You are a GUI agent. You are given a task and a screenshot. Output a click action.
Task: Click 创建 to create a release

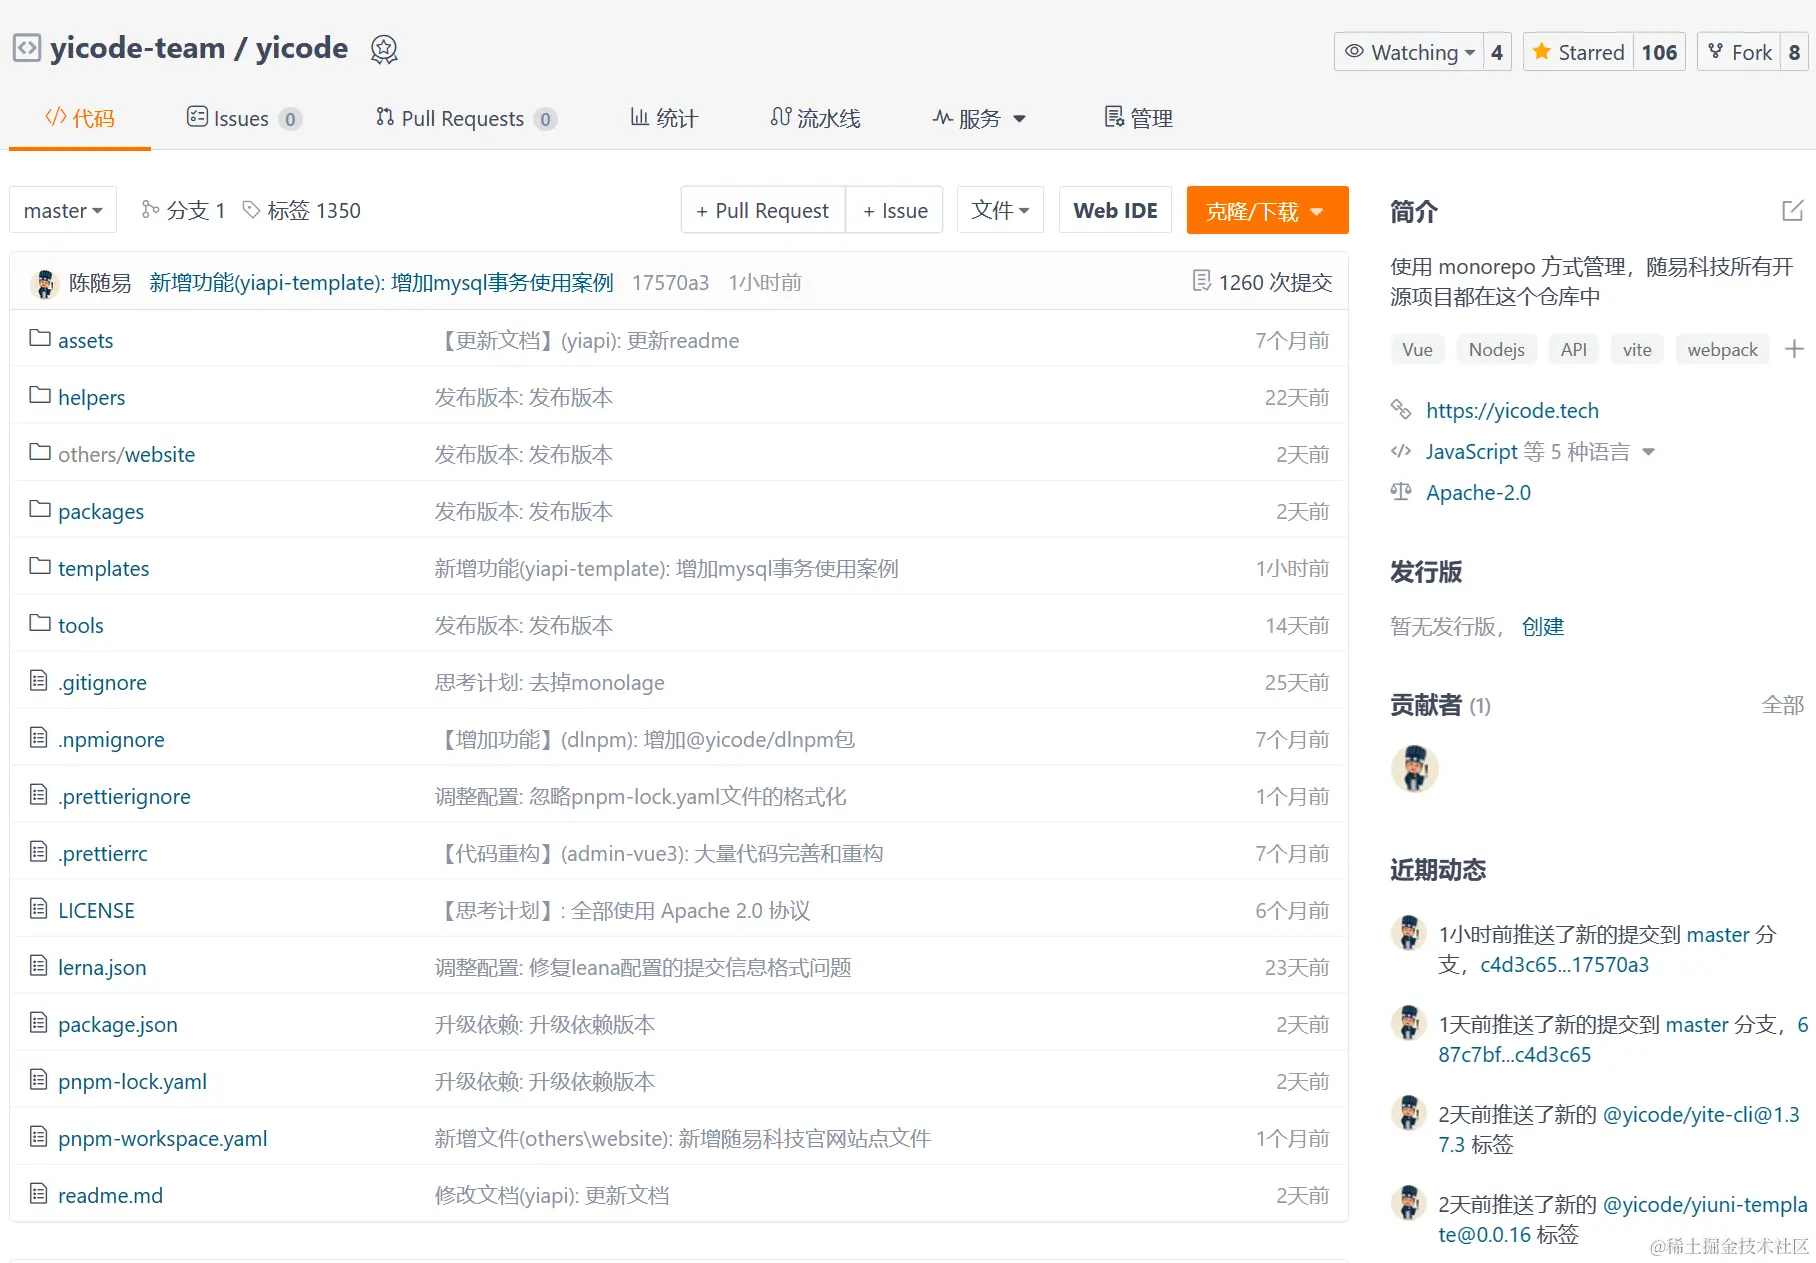pyautogui.click(x=1542, y=626)
